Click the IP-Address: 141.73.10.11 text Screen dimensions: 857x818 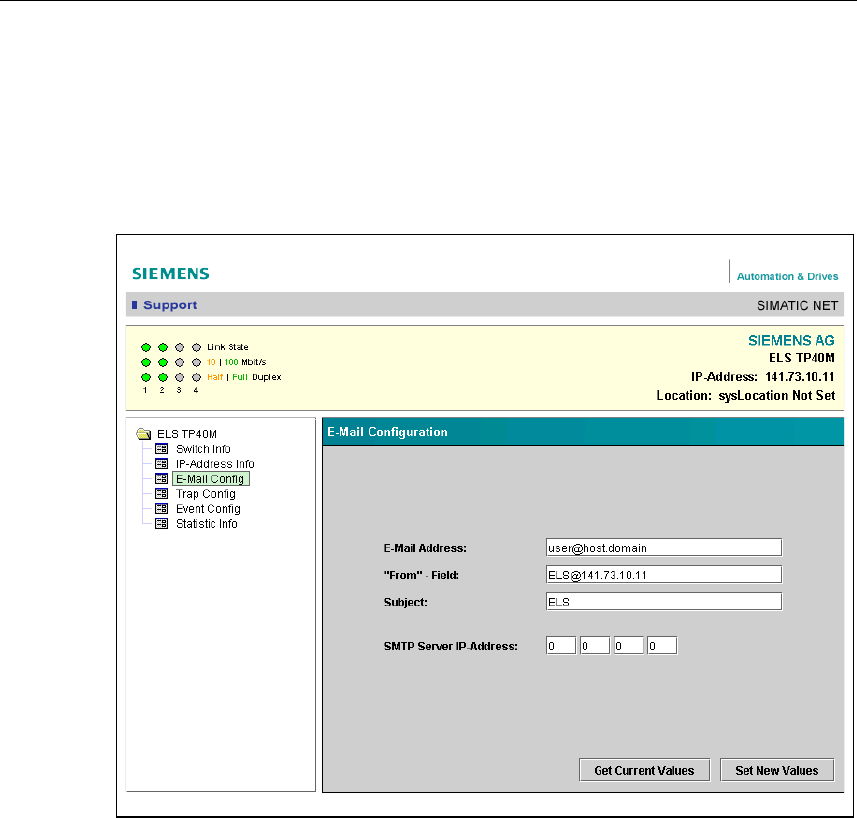coord(762,376)
